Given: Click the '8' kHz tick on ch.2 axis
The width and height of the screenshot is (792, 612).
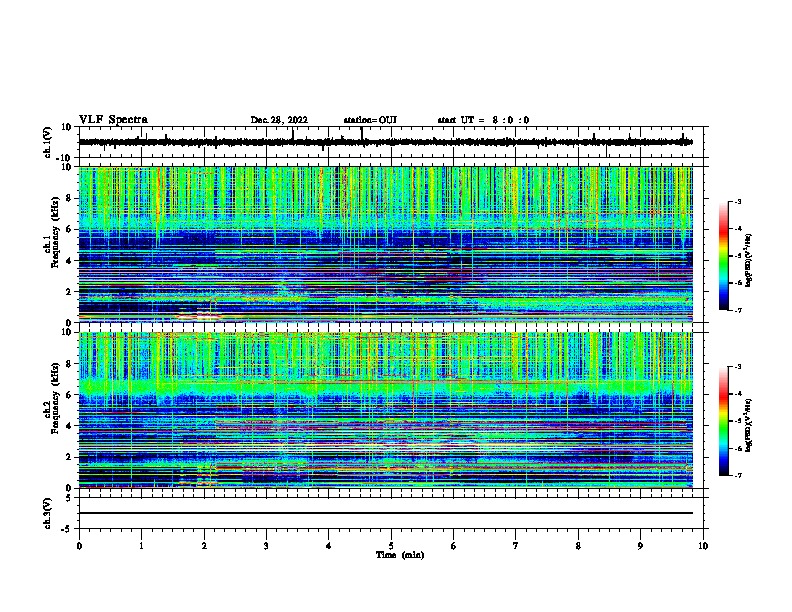Looking at the screenshot, I should (70, 364).
